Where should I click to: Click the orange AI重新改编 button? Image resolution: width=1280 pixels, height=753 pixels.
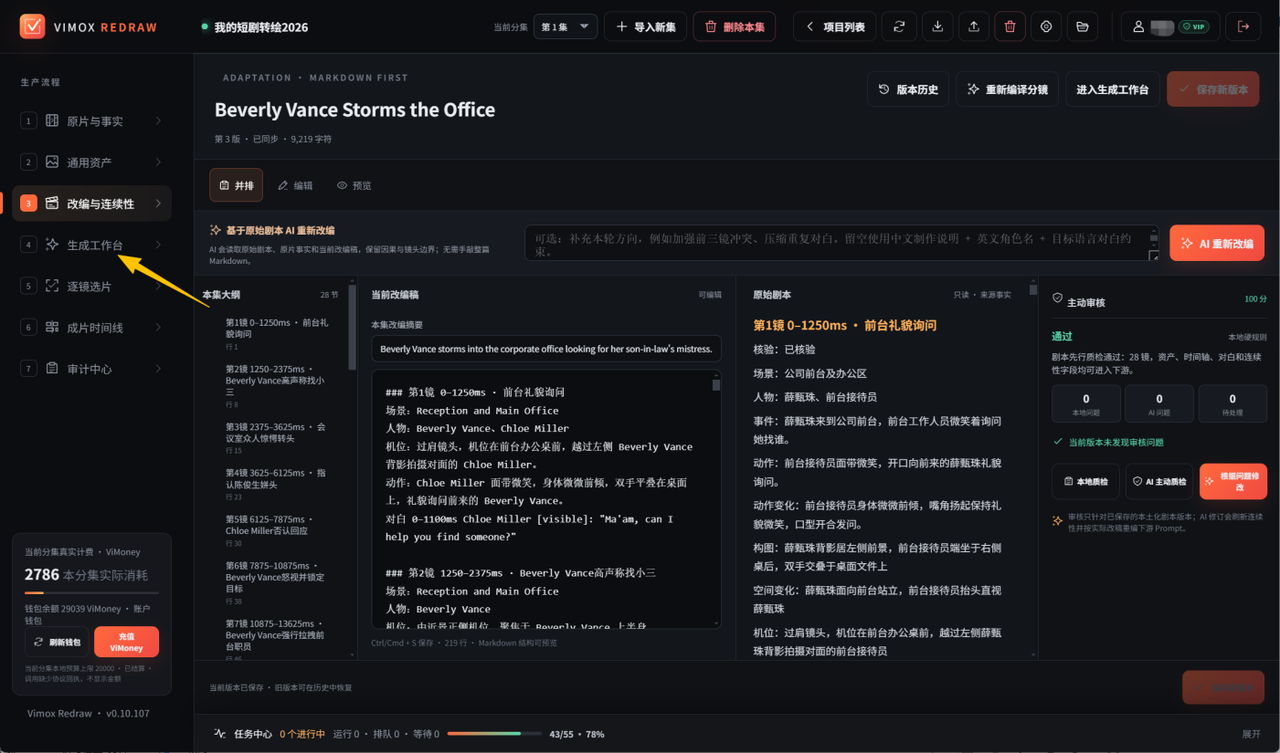[x=1217, y=243]
